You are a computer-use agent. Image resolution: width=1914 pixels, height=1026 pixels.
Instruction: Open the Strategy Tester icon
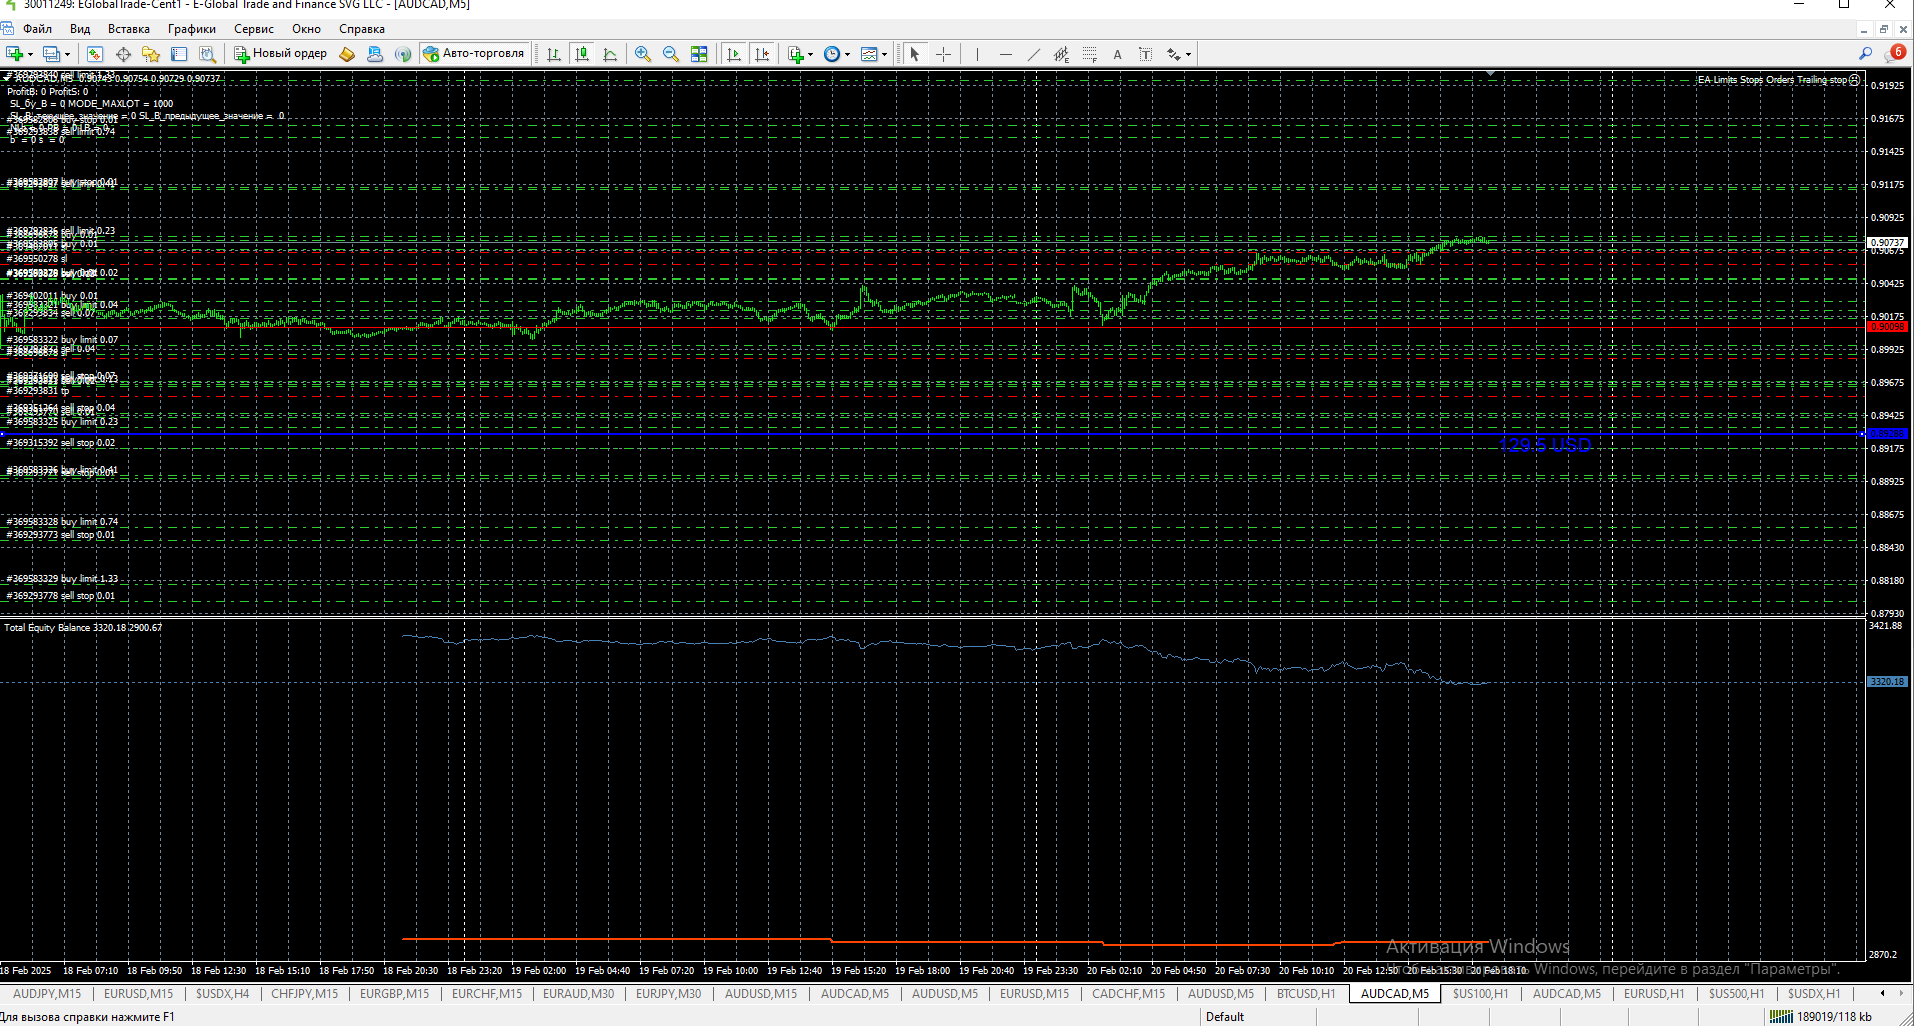[x=207, y=54]
